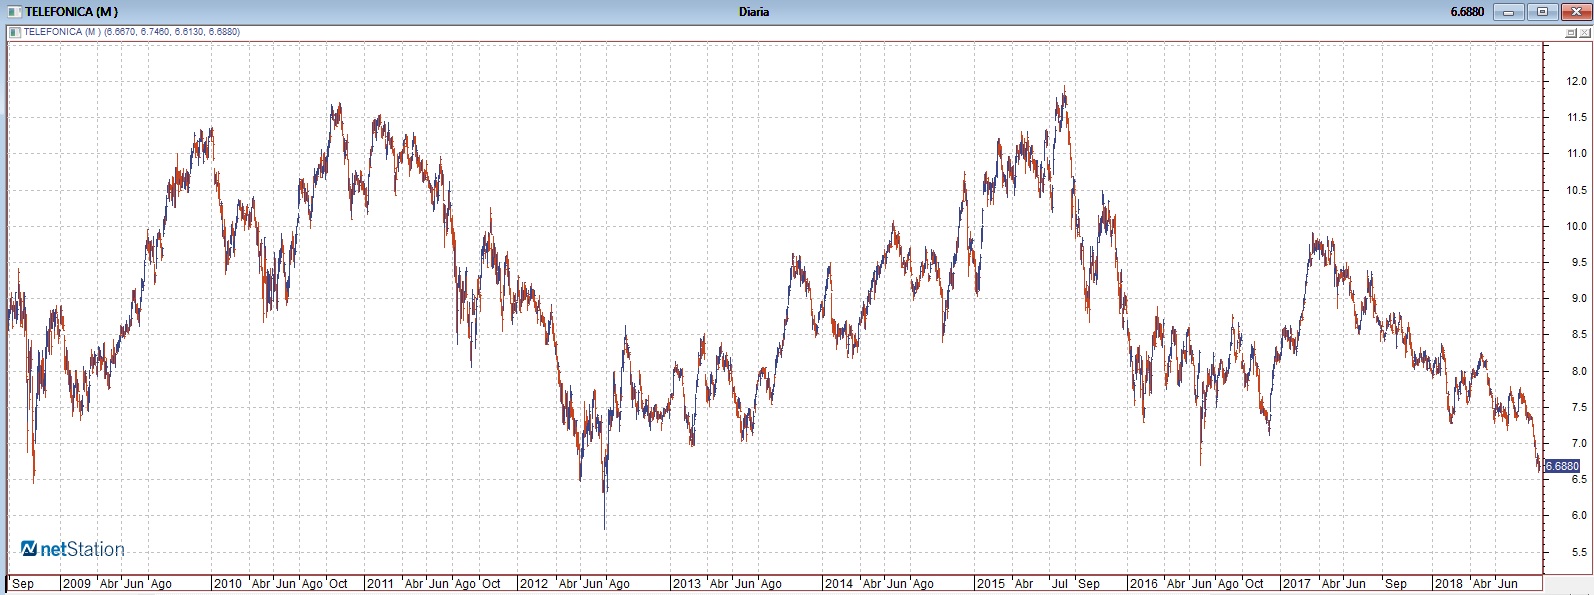Click the last-price value in the title bar
Viewport: 1594px width, 595px height.
pos(1467,12)
